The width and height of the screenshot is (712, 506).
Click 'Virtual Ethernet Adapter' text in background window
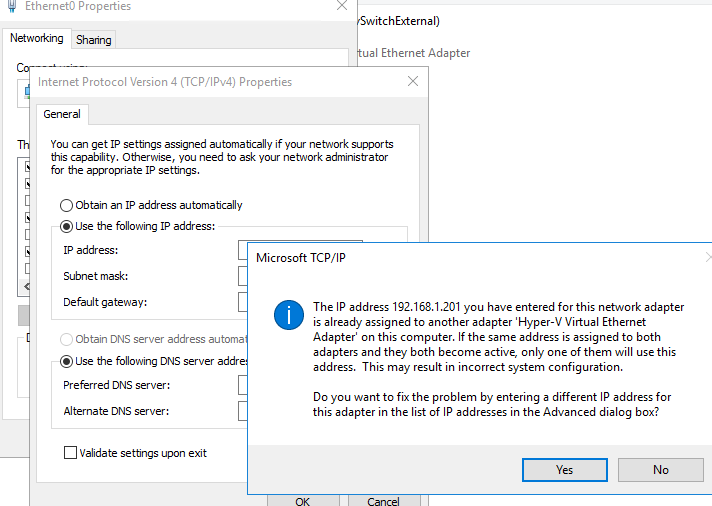tap(414, 53)
